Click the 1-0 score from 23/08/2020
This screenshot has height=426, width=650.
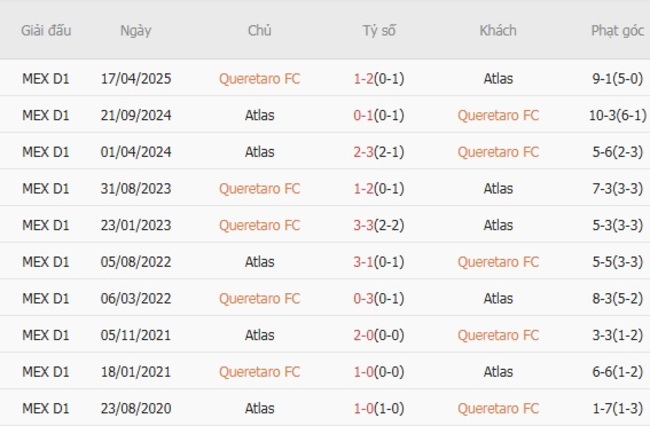point(363,408)
